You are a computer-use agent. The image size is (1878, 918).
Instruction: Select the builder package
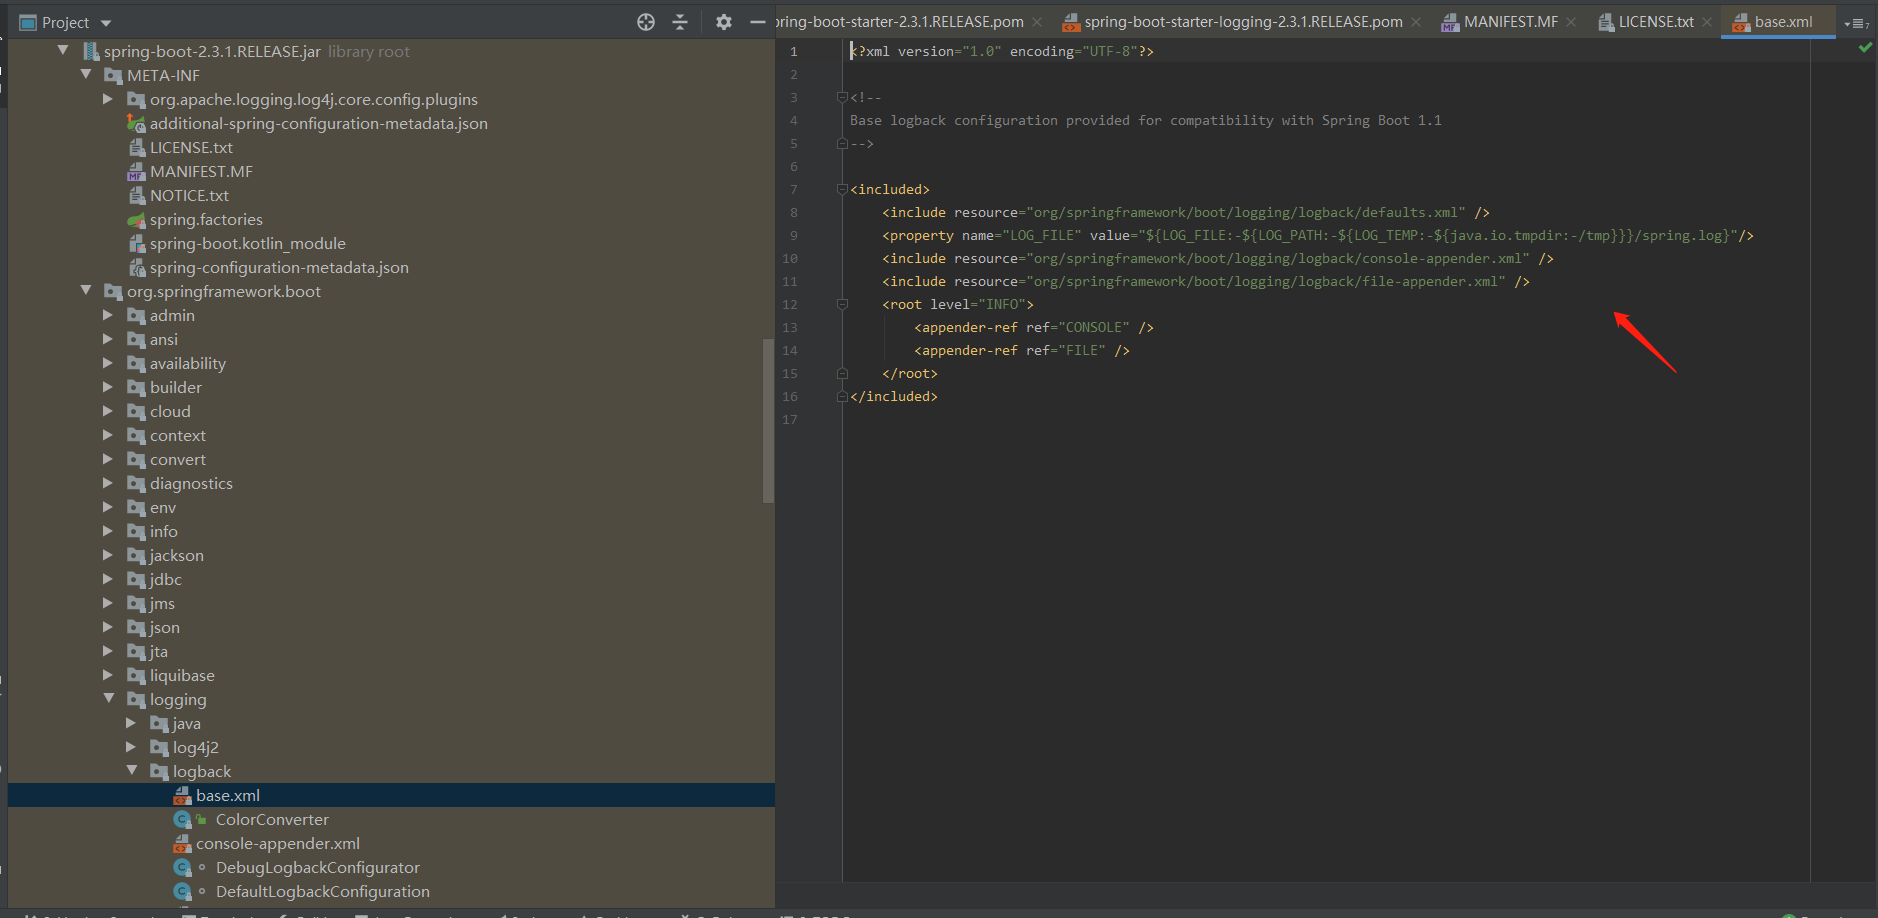[x=176, y=387]
